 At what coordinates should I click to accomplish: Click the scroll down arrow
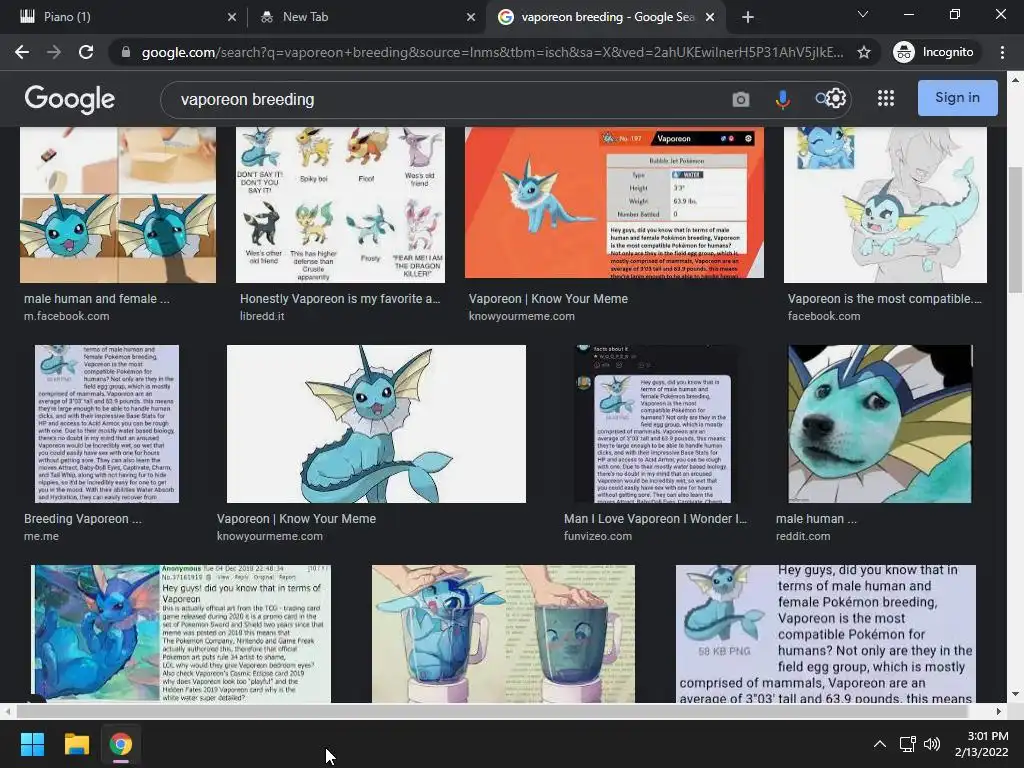coord(1014,694)
